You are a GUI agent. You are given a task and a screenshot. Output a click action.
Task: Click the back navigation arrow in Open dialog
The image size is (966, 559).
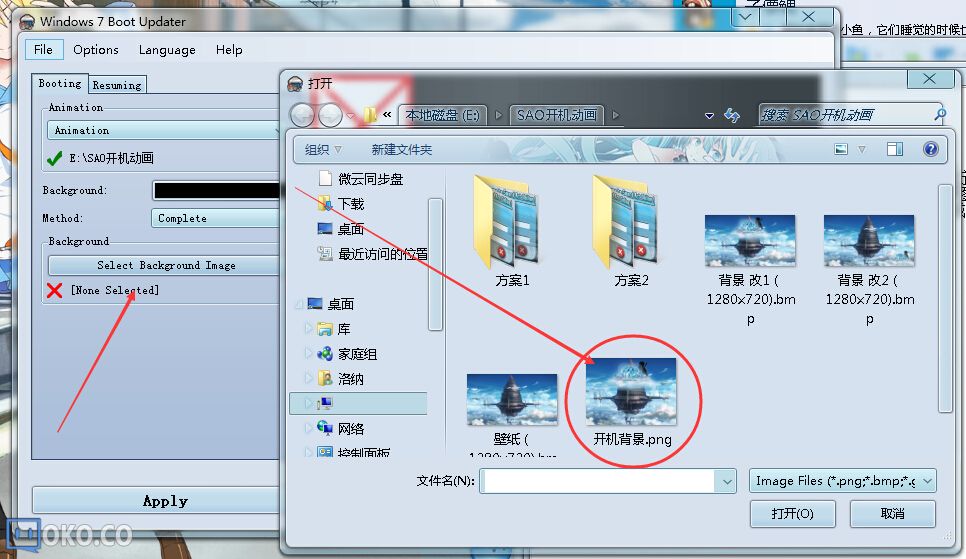point(302,115)
